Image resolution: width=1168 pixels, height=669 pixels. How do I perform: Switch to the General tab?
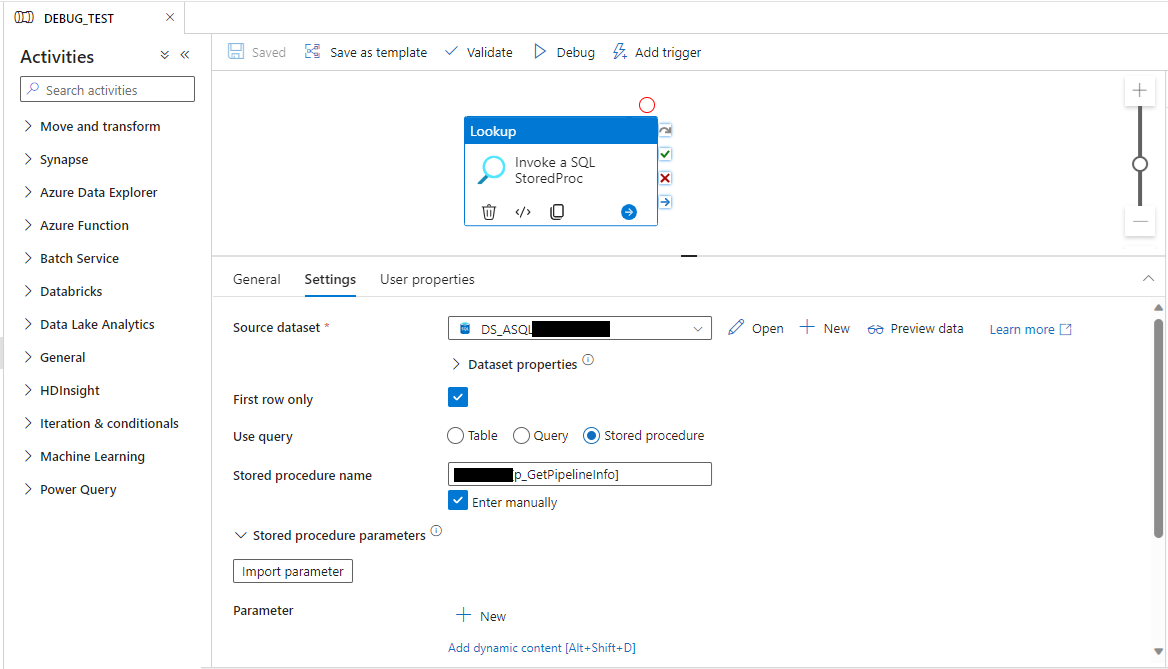256,279
